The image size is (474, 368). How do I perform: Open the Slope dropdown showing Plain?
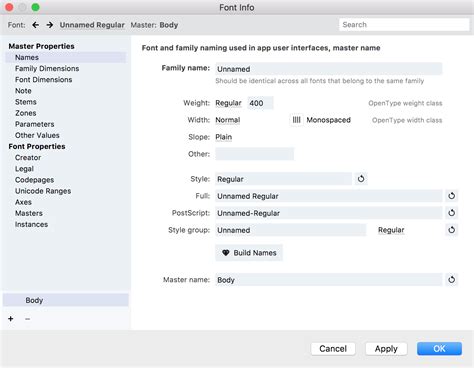224,137
